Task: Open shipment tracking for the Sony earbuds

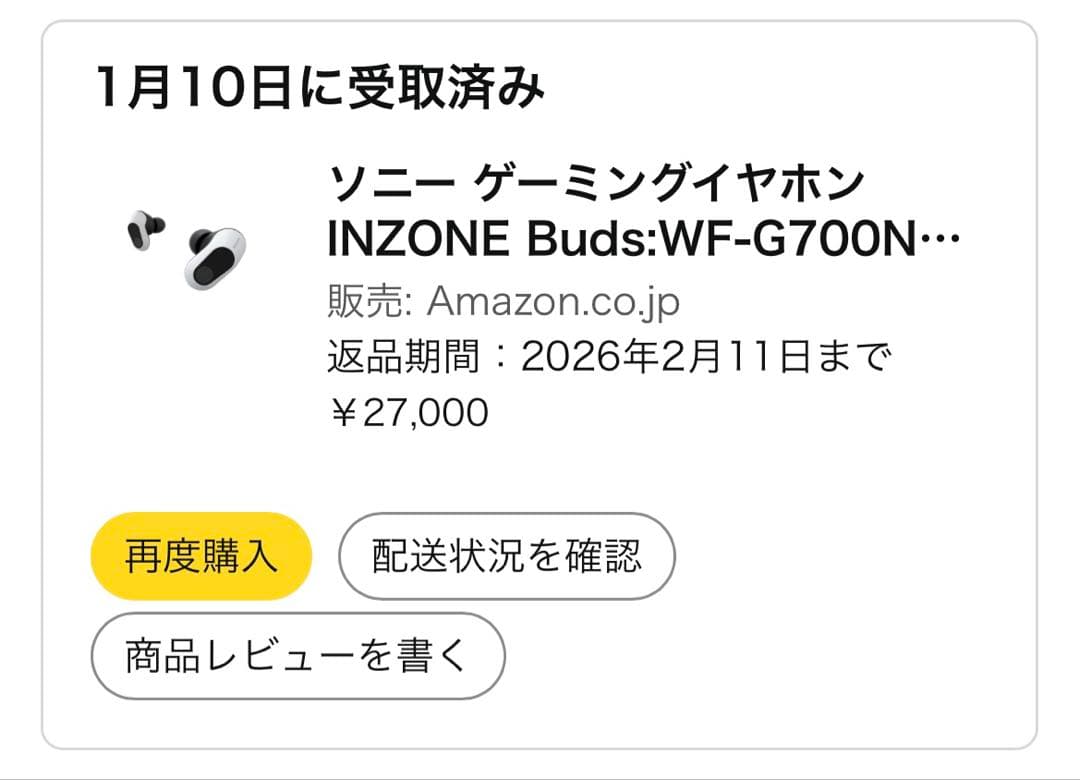Action: [507, 555]
